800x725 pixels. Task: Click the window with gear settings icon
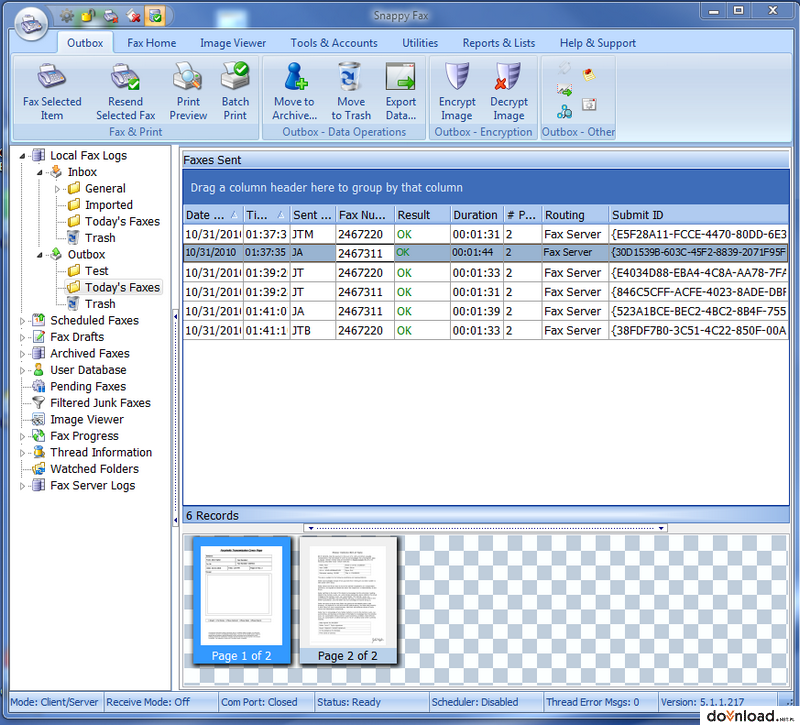pos(589,105)
